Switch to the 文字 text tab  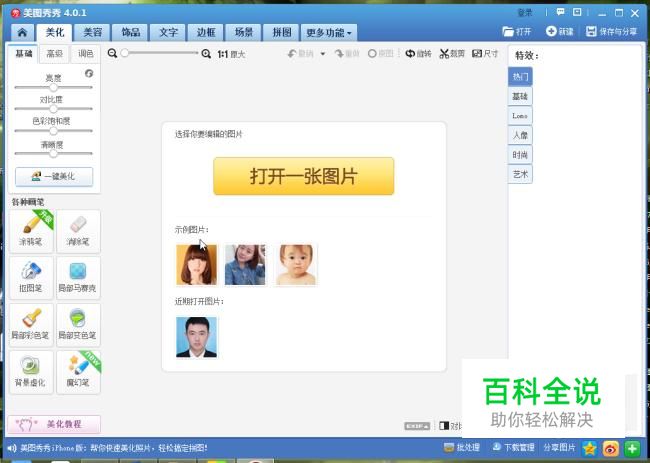(168, 32)
